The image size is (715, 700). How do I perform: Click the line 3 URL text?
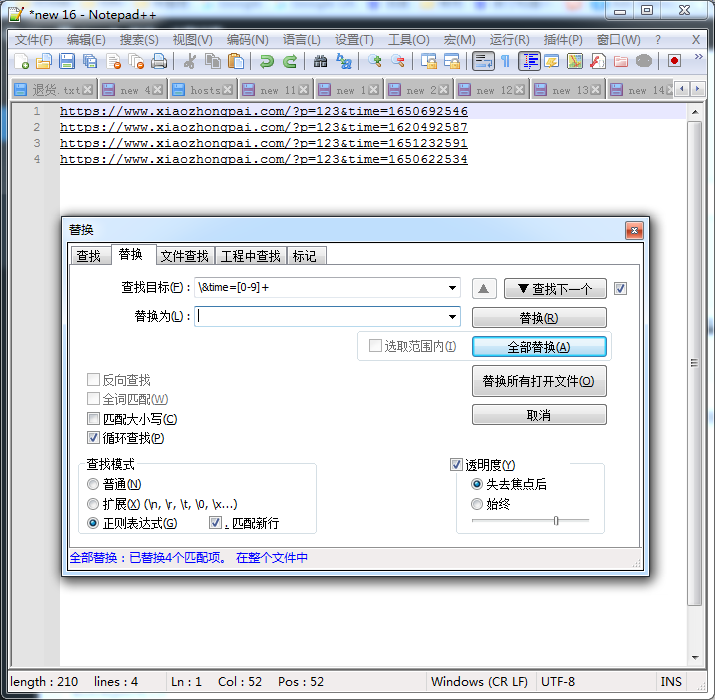point(264,143)
